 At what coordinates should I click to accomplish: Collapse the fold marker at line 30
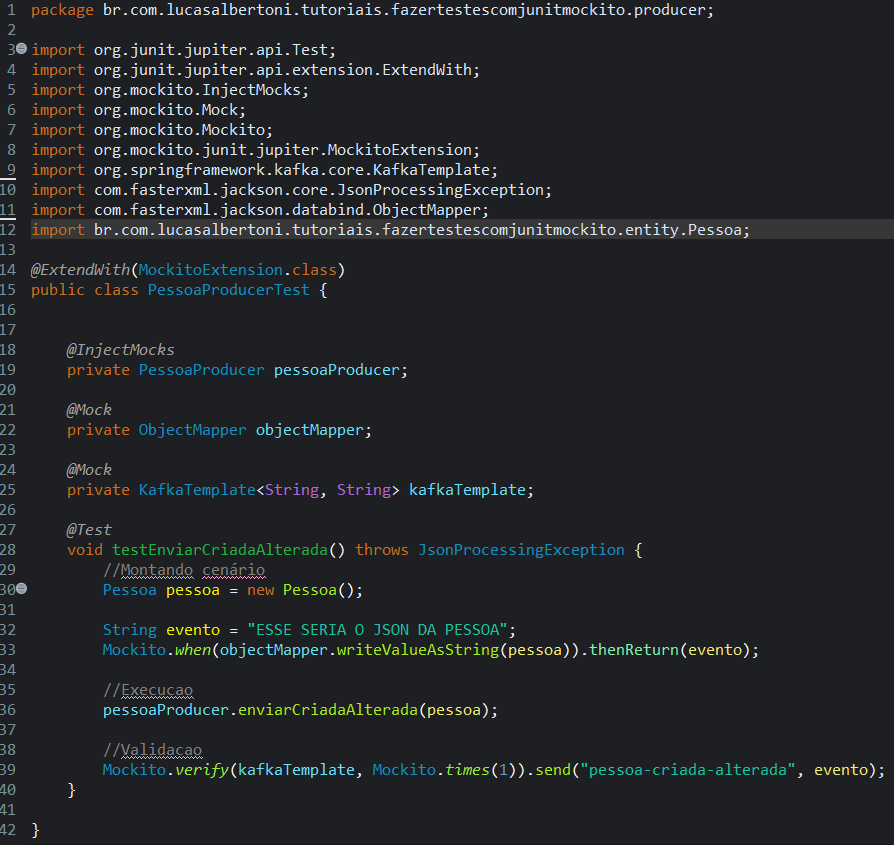(22, 589)
